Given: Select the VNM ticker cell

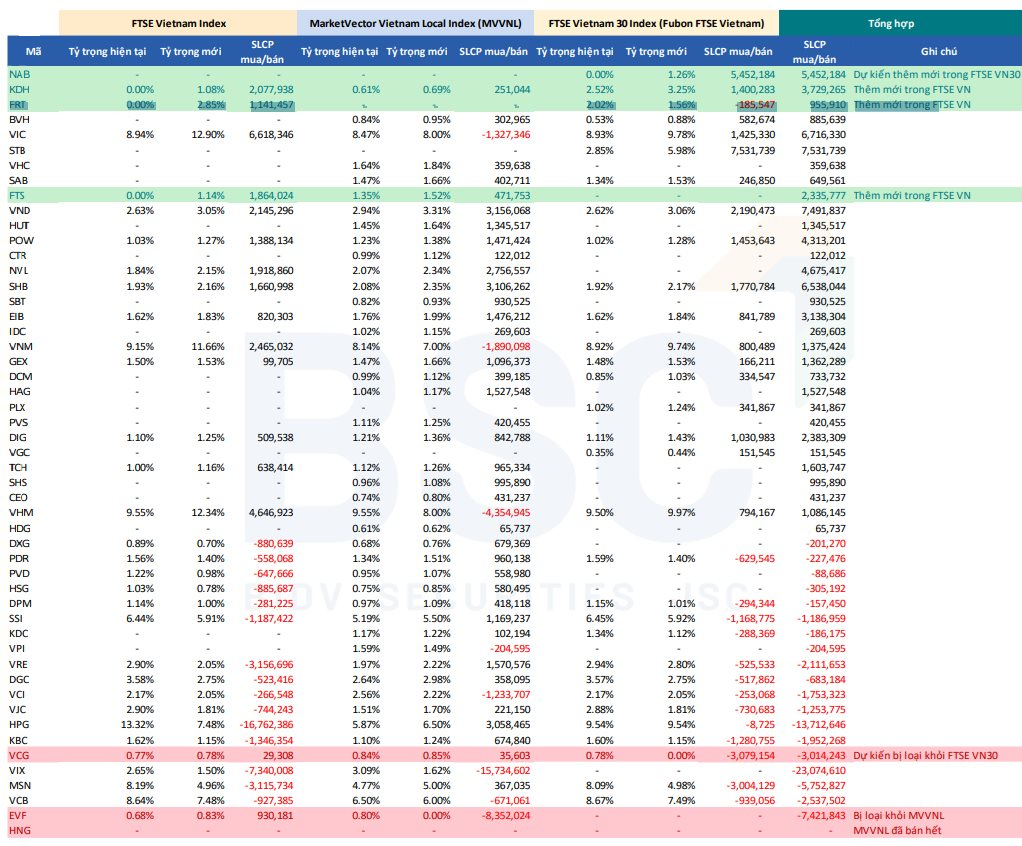Looking at the screenshot, I should 20,345.
